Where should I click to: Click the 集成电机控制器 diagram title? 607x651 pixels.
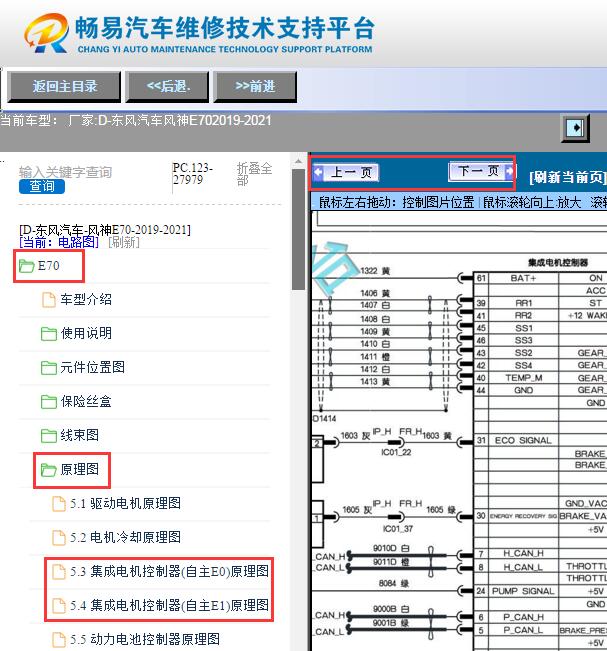[558, 262]
